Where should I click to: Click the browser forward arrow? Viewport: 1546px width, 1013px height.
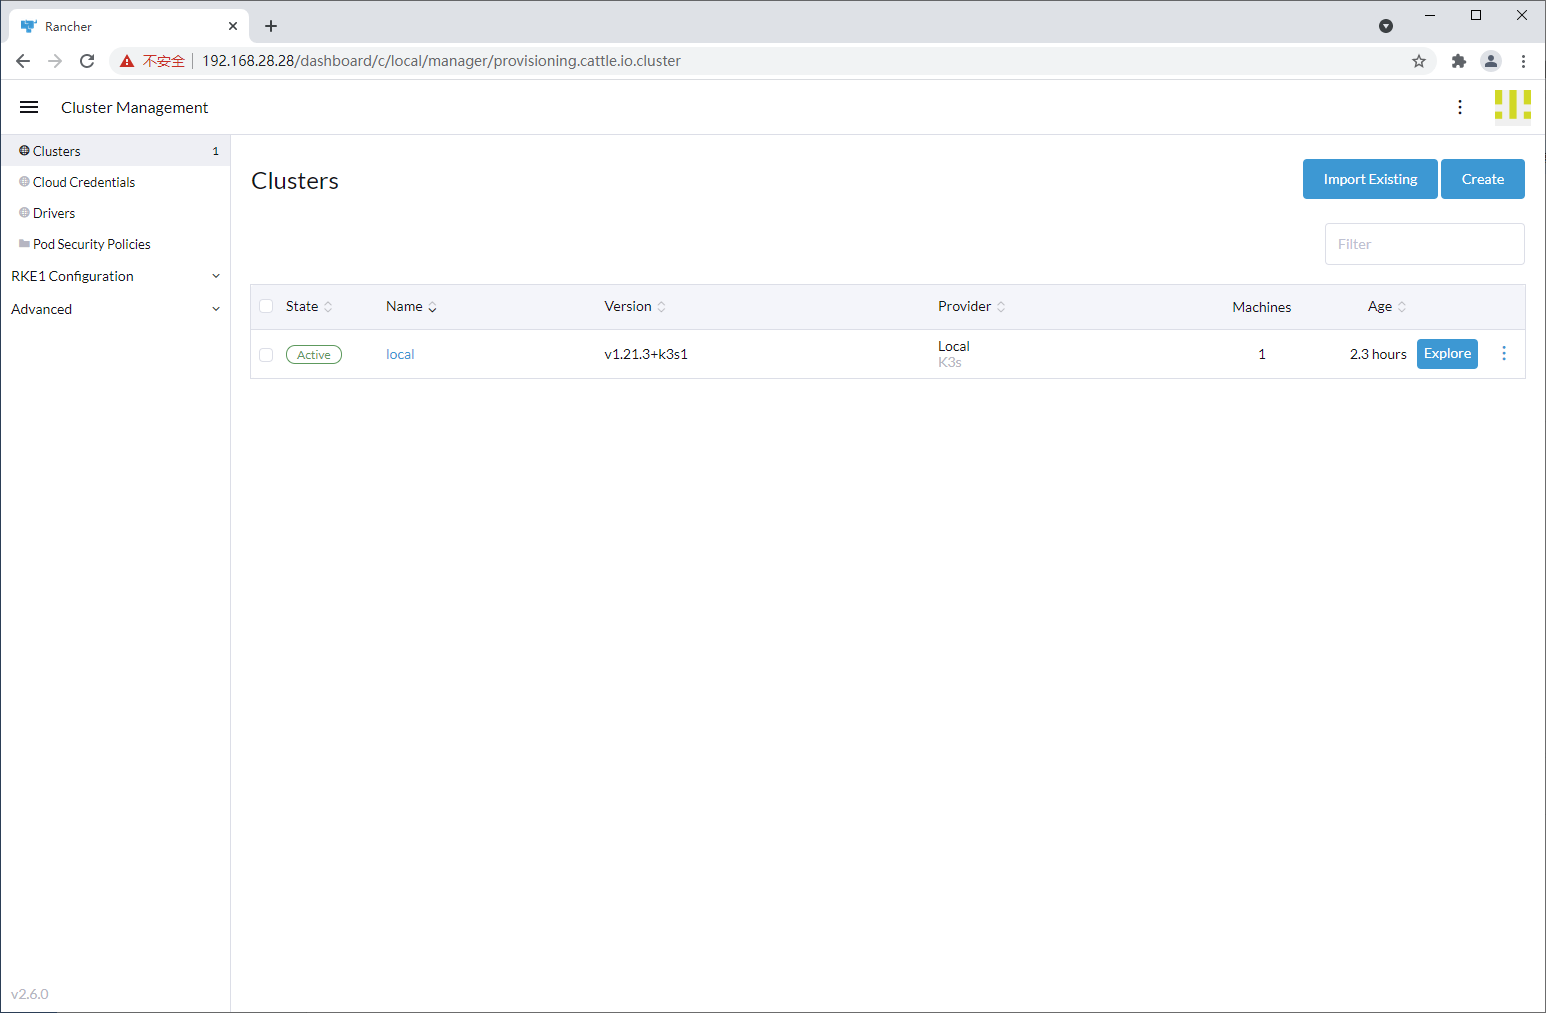(55, 61)
